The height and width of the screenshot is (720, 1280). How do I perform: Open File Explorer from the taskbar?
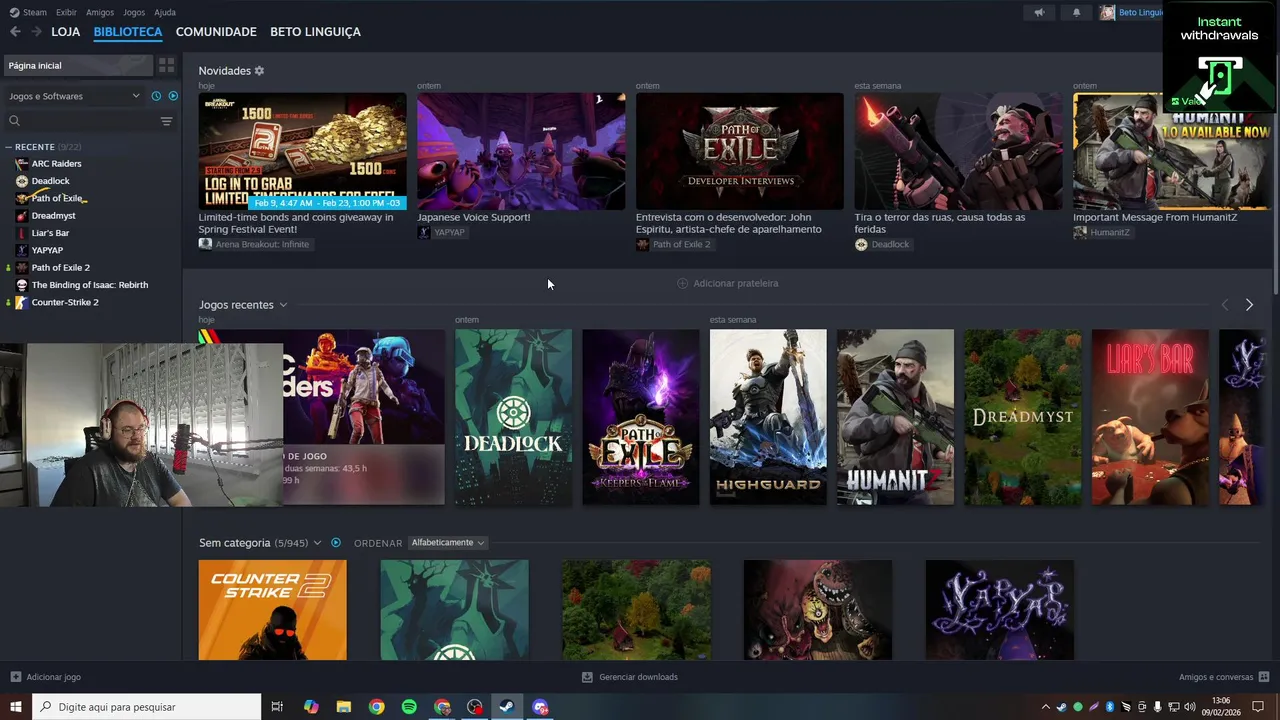click(x=343, y=707)
